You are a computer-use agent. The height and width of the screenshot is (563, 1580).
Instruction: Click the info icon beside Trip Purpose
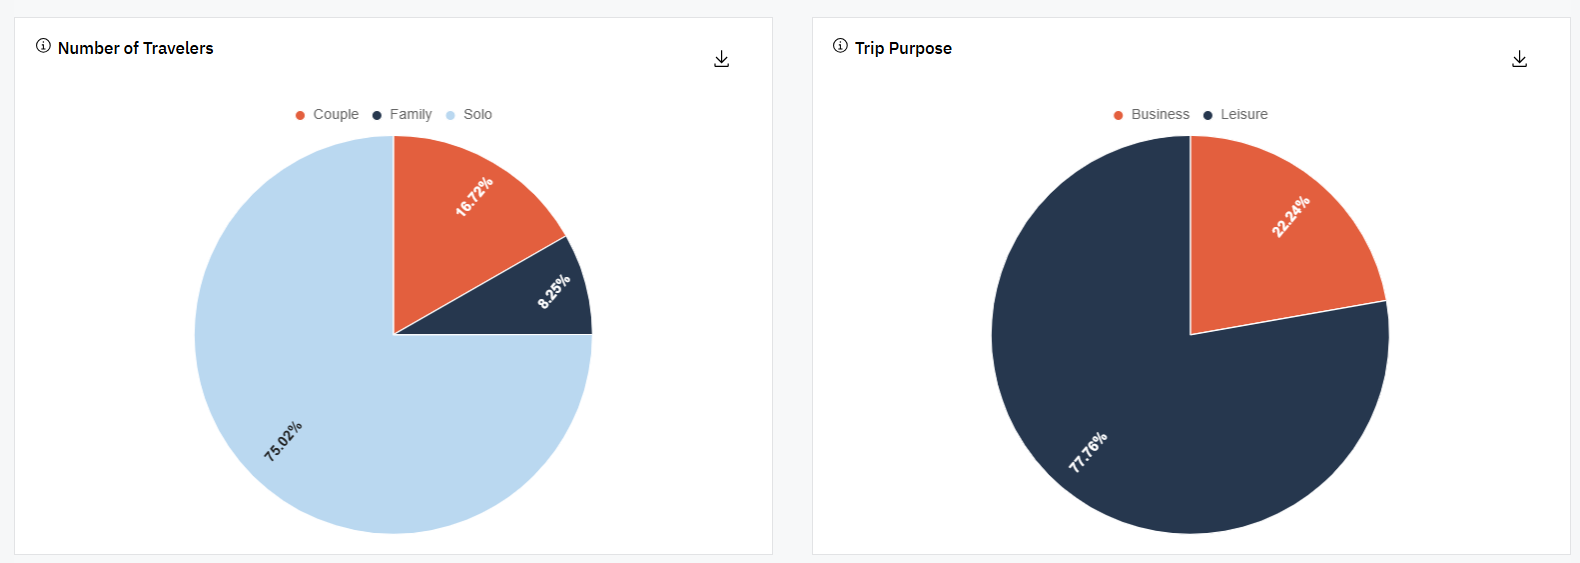(840, 46)
